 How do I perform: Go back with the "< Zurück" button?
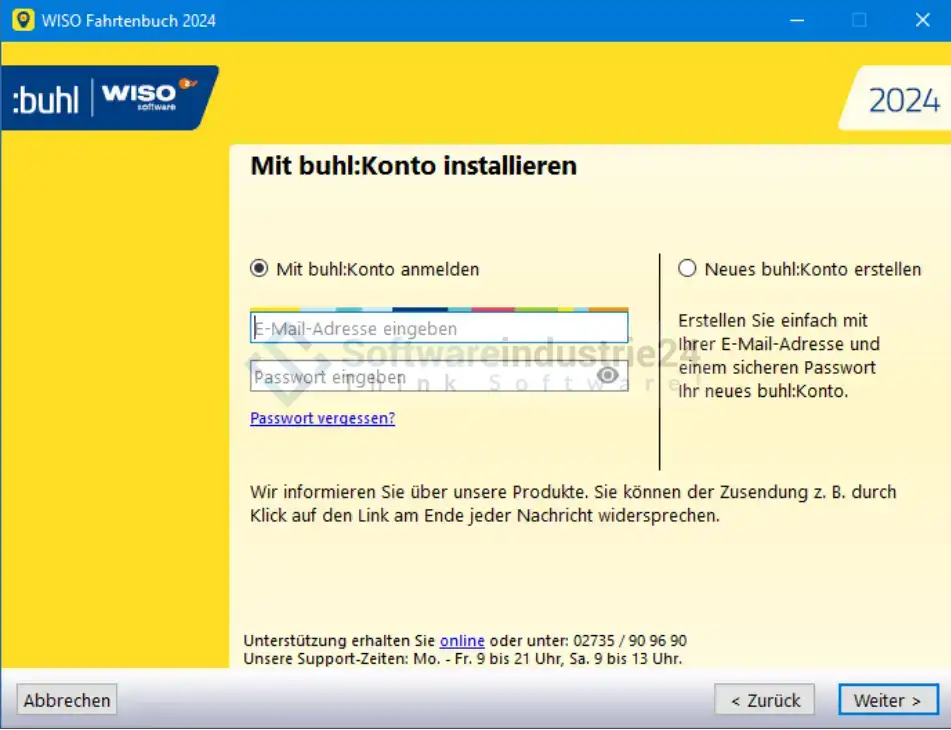pos(765,700)
